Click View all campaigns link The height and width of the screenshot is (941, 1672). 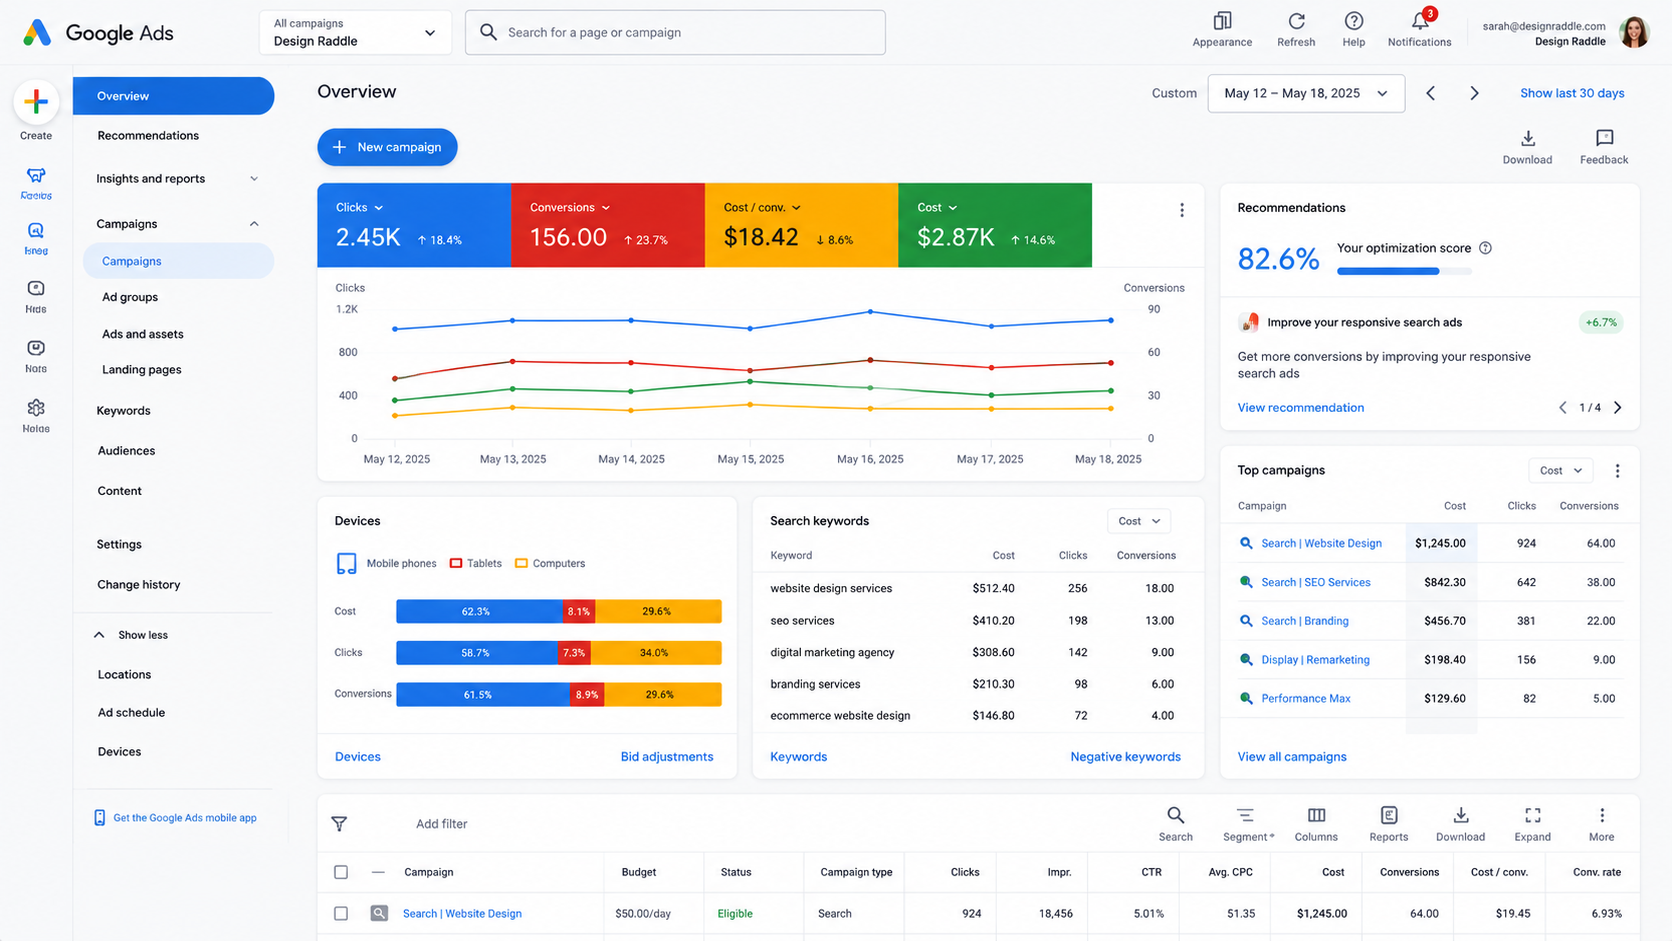[x=1292, y=756]
